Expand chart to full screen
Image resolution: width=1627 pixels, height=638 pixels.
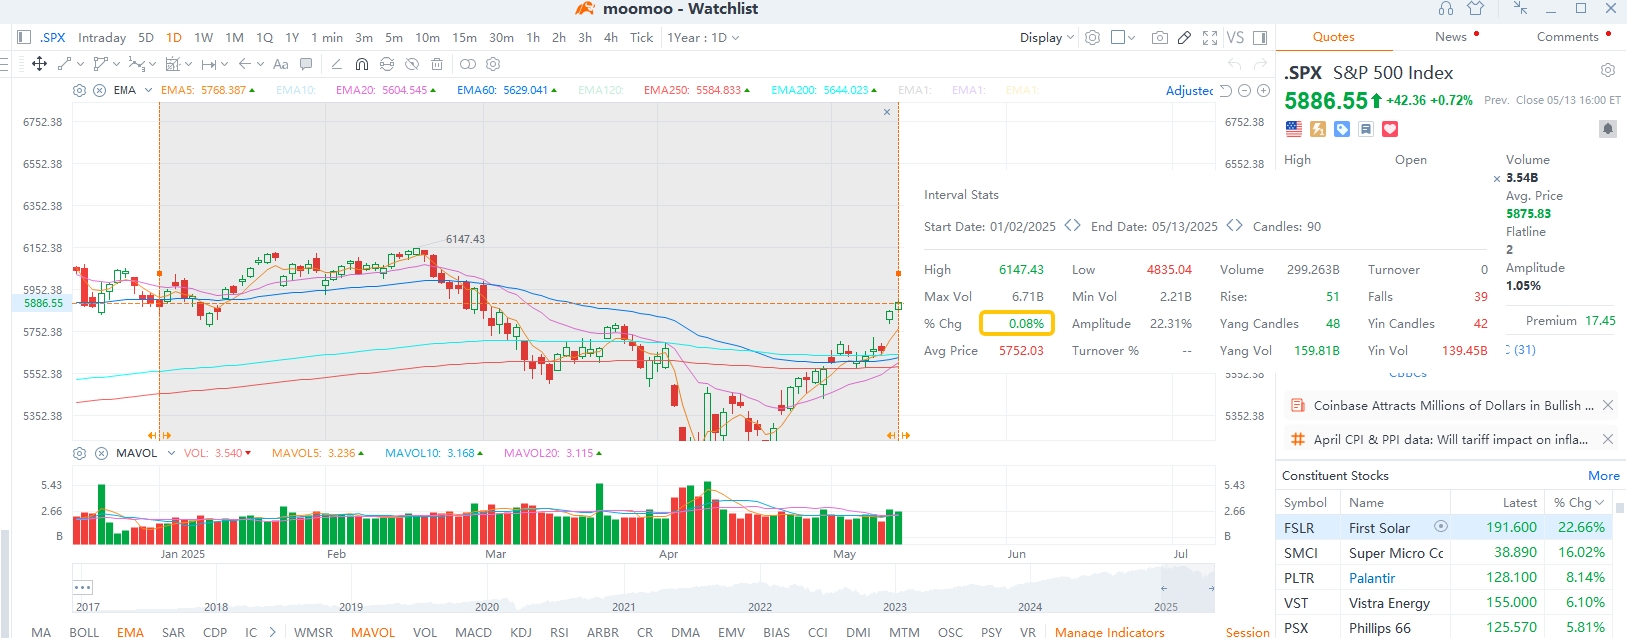[1210, 38]
